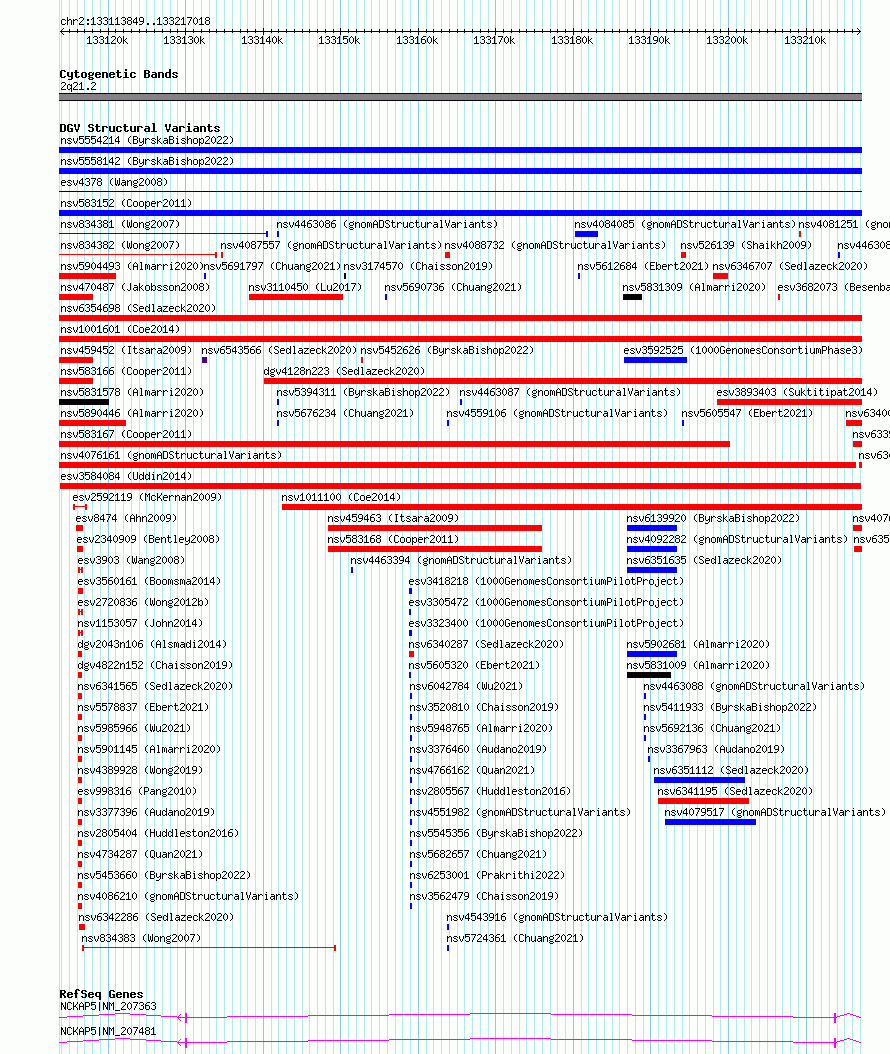Open variant dgv4128n223 (Sedlazeck2020)
Image resolution: width=890 pixels, height=1054 pixels.
tap(344, 371)
